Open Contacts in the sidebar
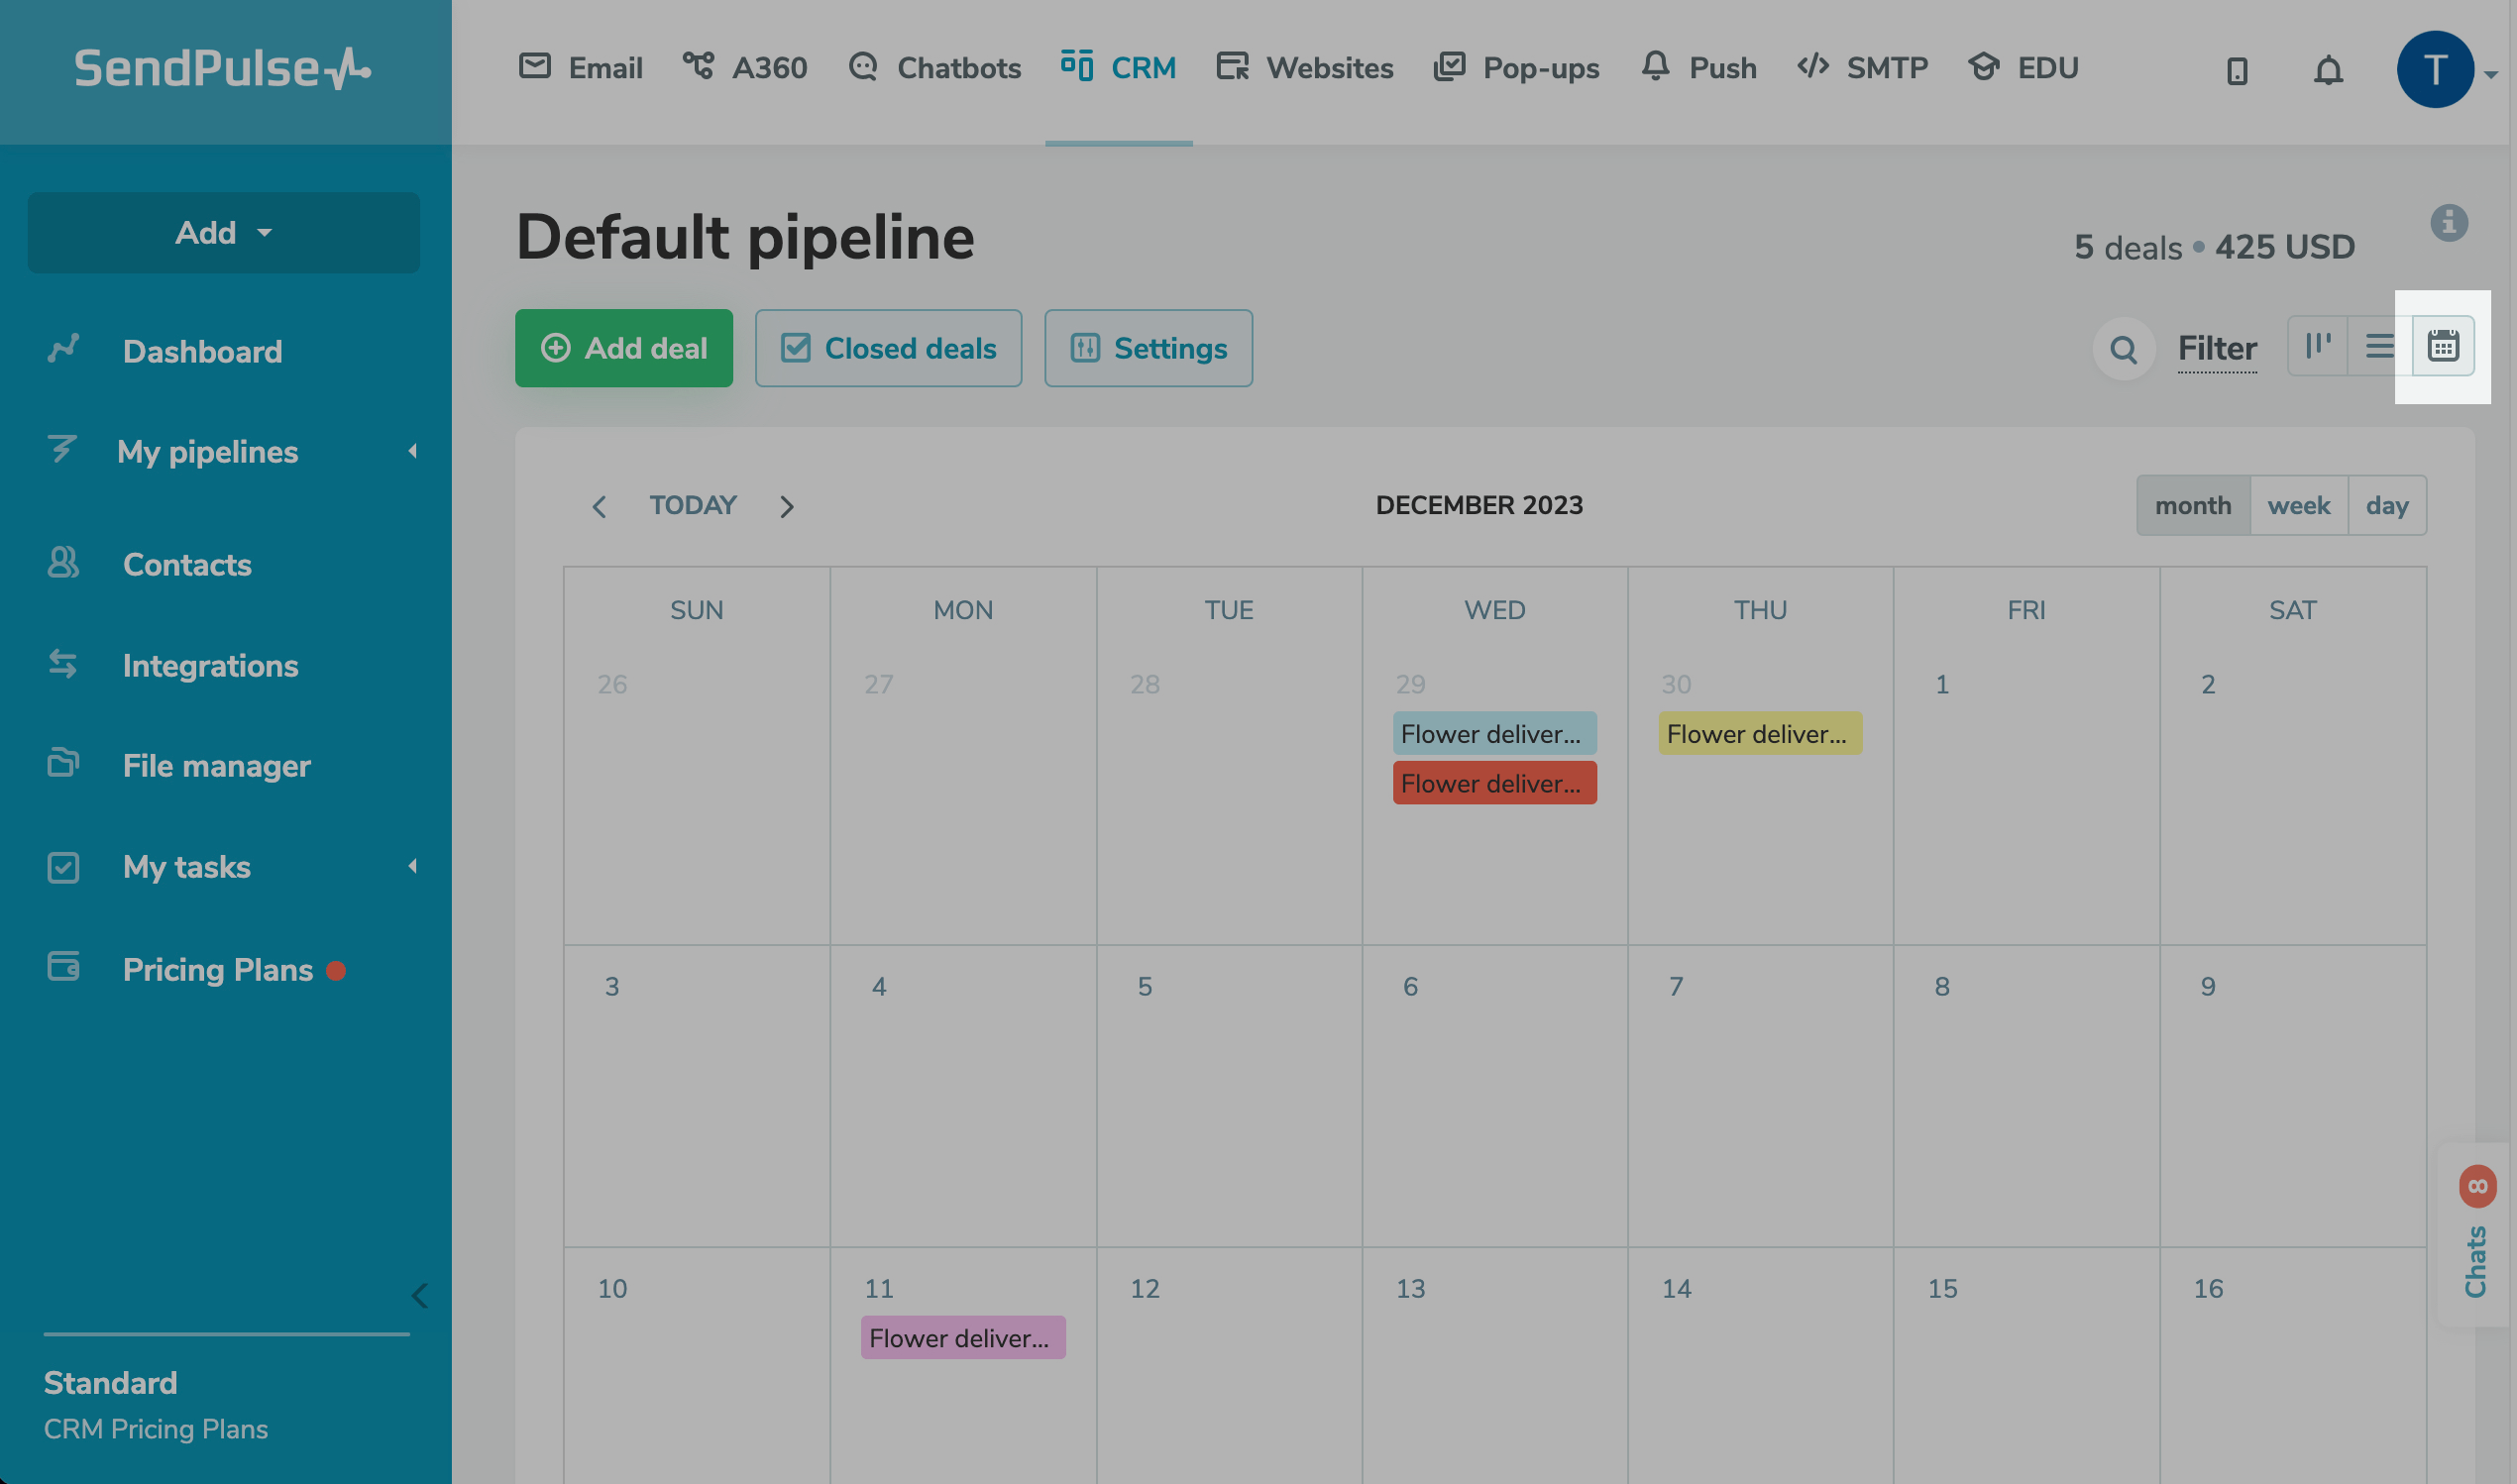2517x1484 pixels. coord(186,564)
